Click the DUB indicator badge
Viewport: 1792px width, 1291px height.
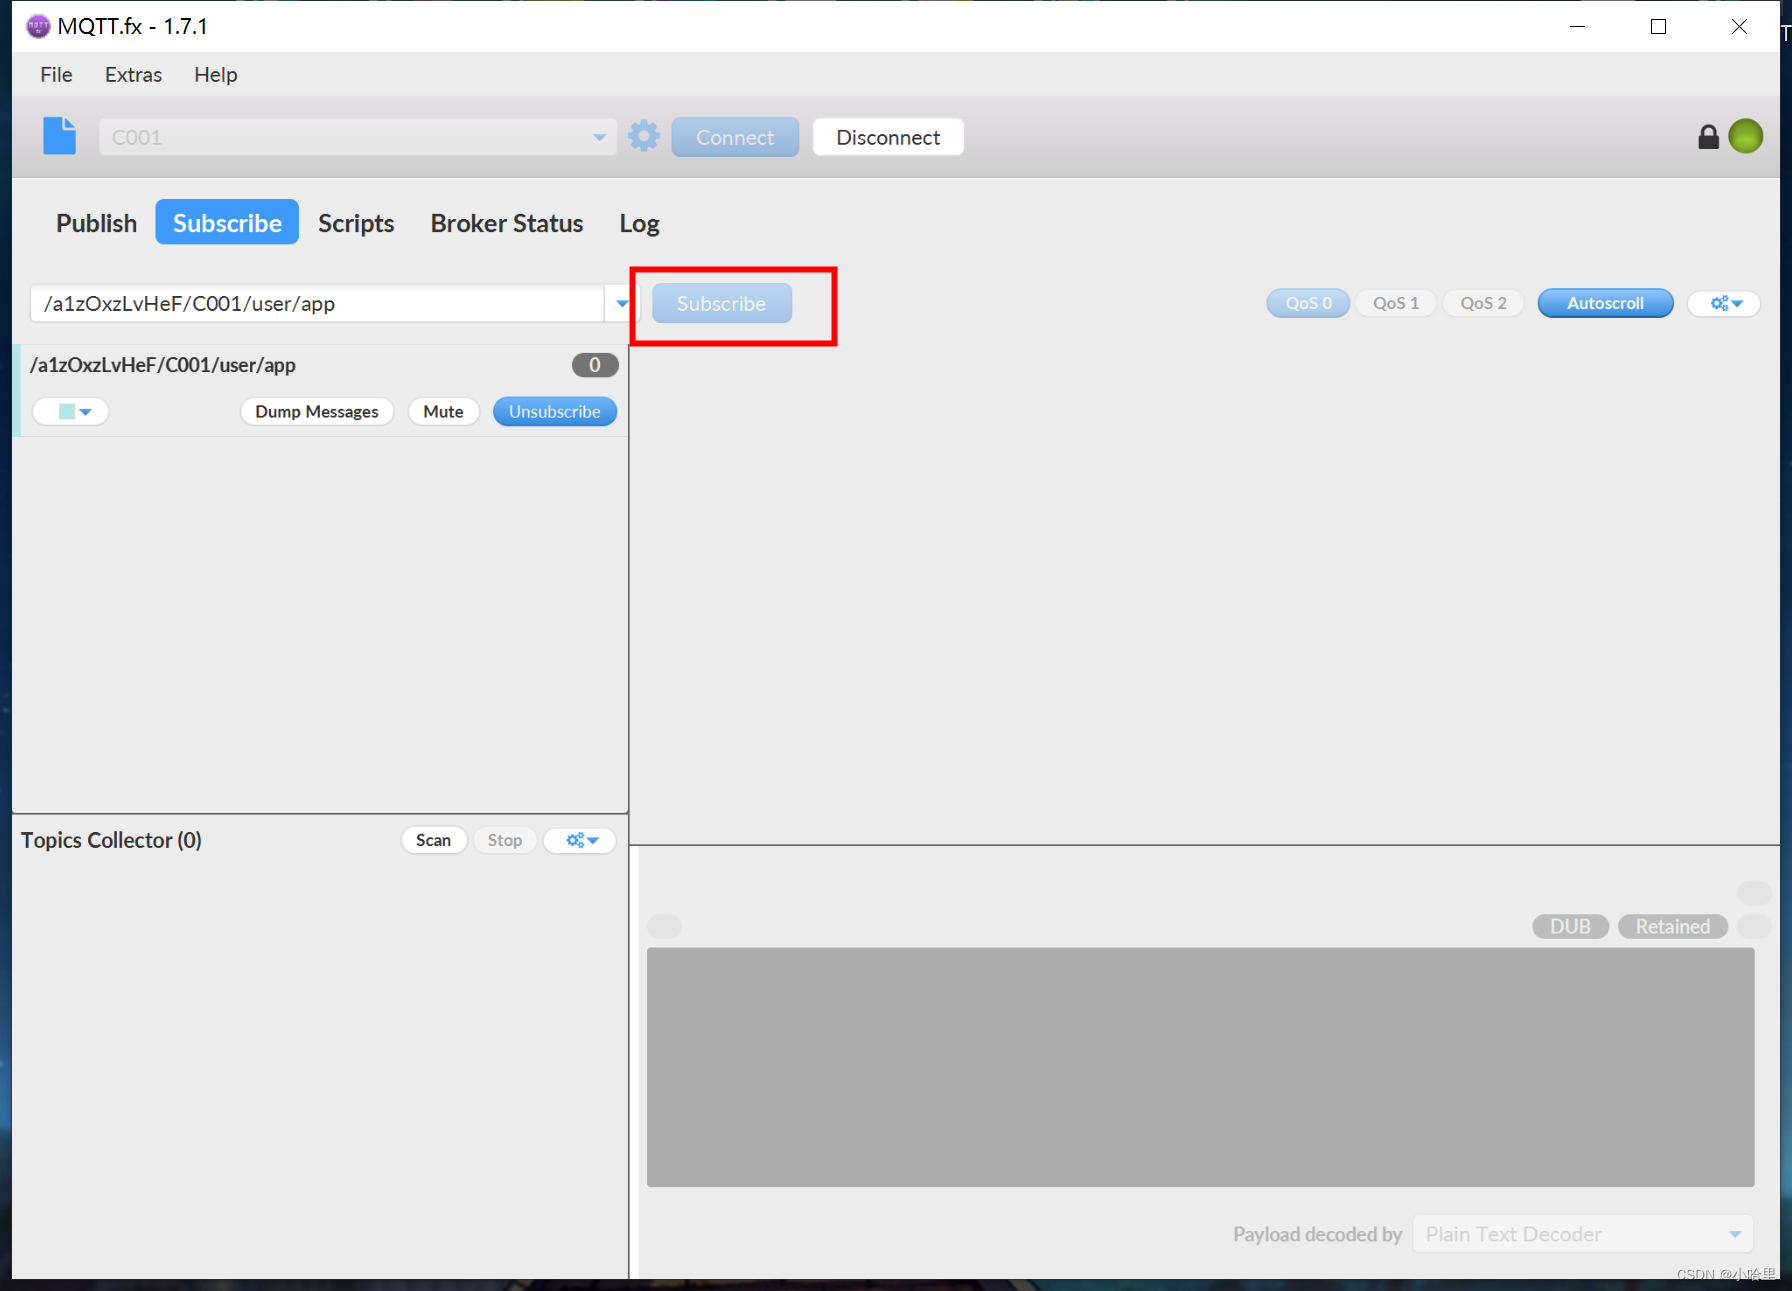[x=1570, y=926]
